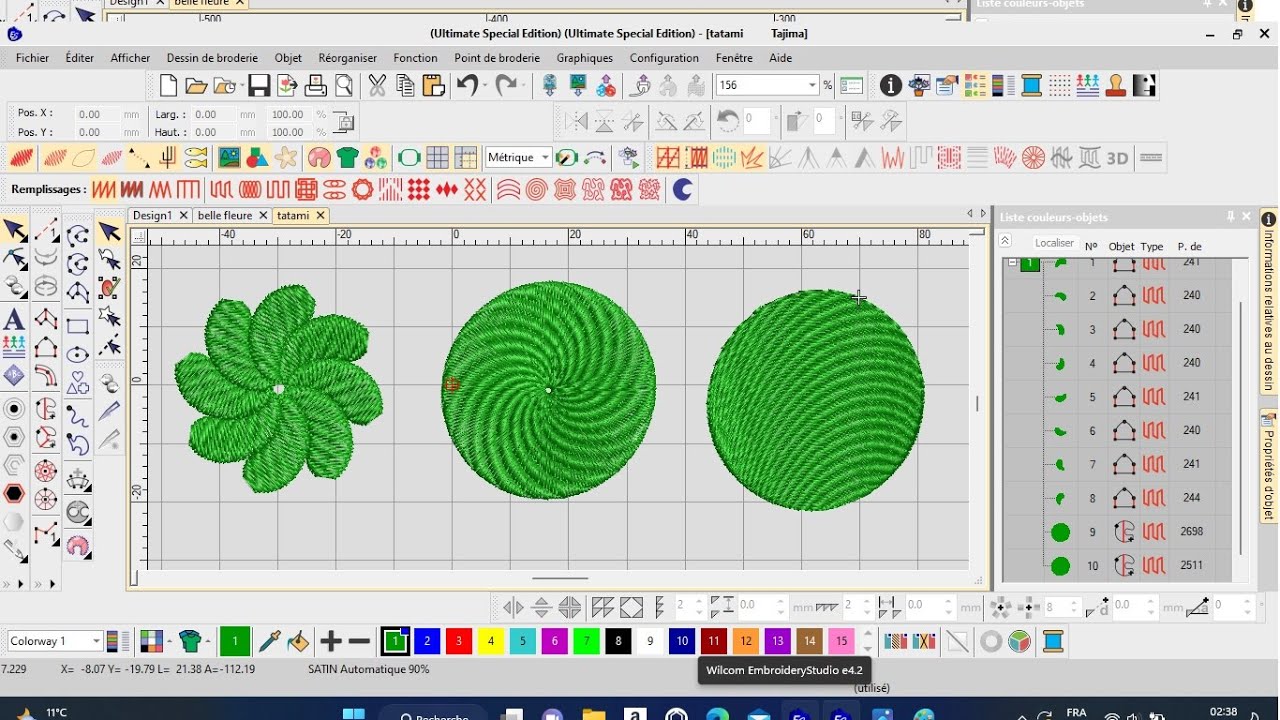The image size is (1280, 720).
Task: Open Propriétés de l'objet side tab
Action: coord(1269,468)
